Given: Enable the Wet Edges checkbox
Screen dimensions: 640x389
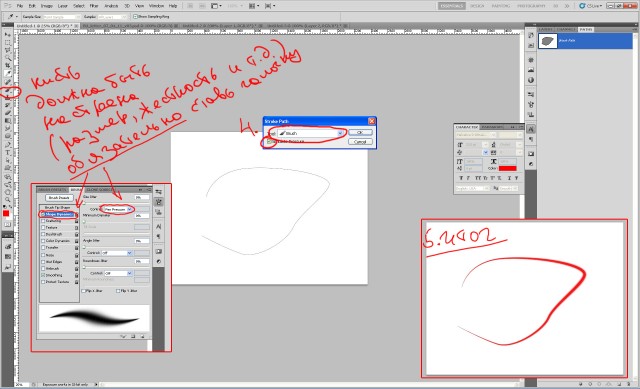Looking at the screenshot, I should [x=43, y=262].
